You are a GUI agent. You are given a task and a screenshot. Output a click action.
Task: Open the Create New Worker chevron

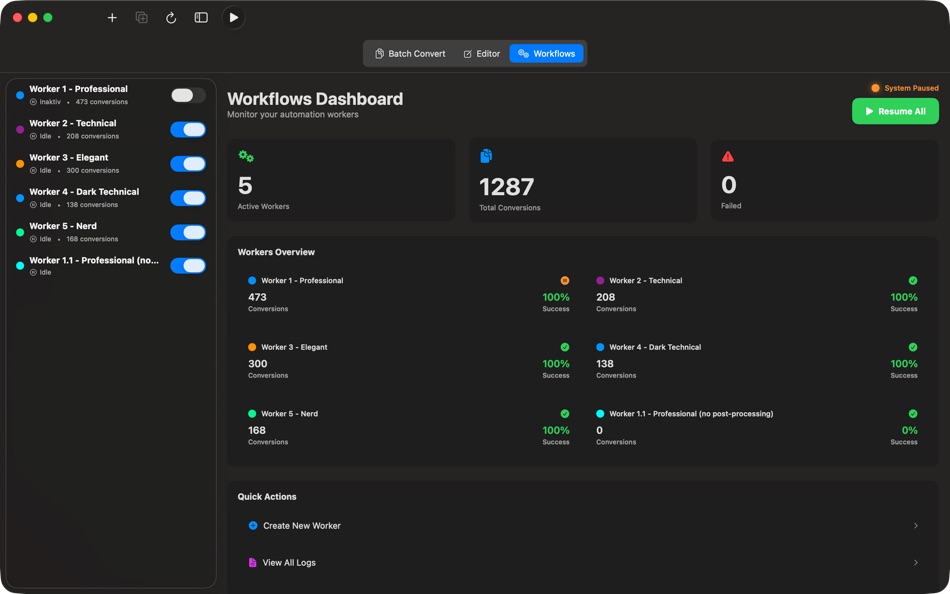(915, 526)
